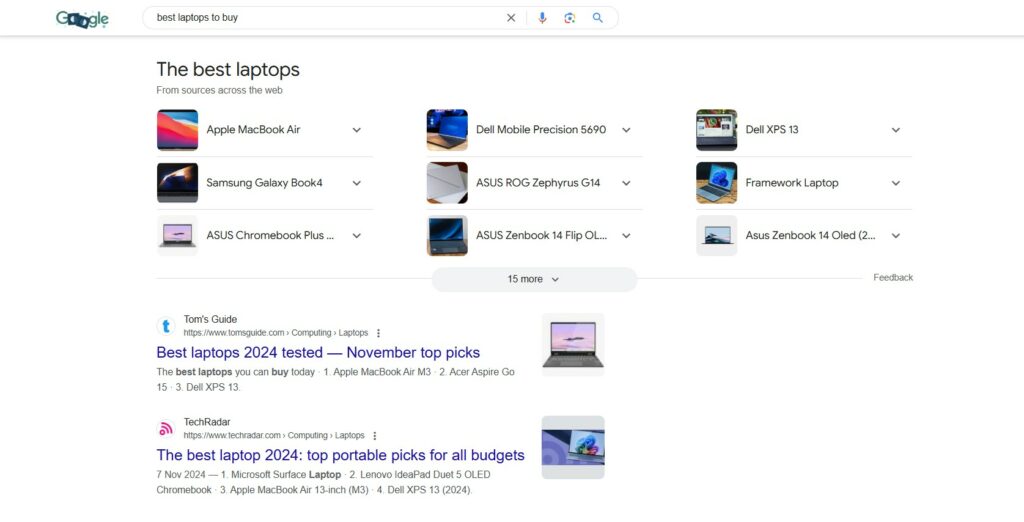
Task: Expand the Framework Laptop entry
Action: coord(895,183)
